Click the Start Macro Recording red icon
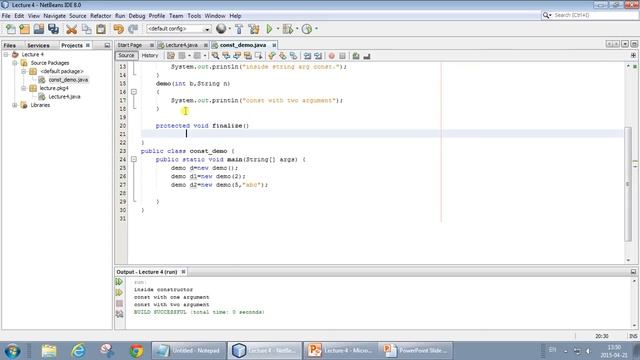 [332, 56]
